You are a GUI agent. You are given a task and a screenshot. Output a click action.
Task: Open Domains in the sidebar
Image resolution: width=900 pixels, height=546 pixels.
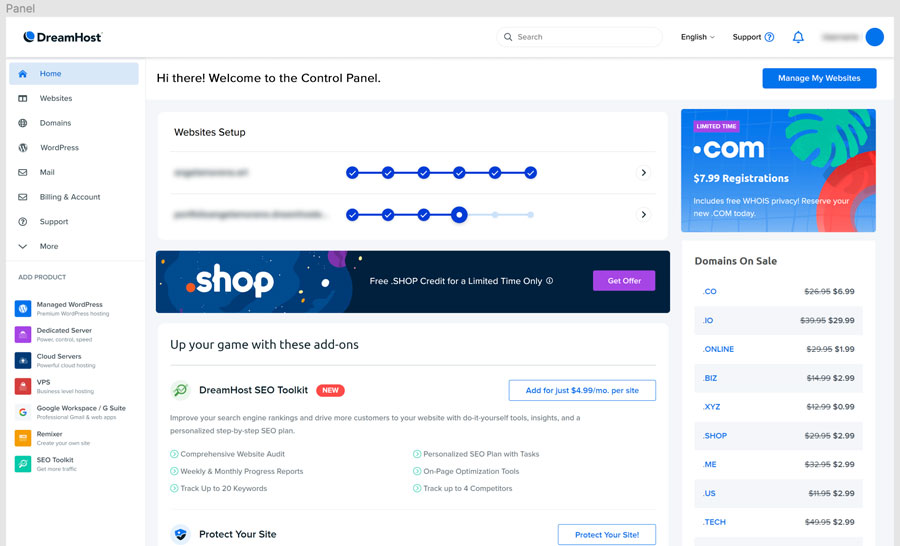55,123
